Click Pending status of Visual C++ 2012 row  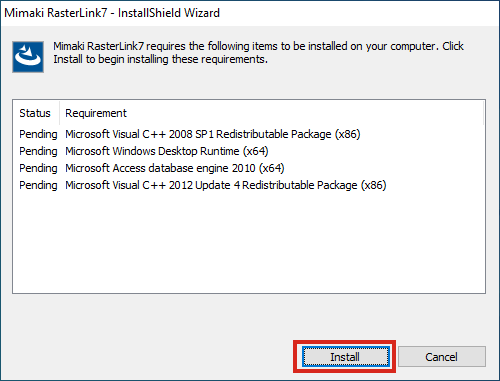pos(38,185)
